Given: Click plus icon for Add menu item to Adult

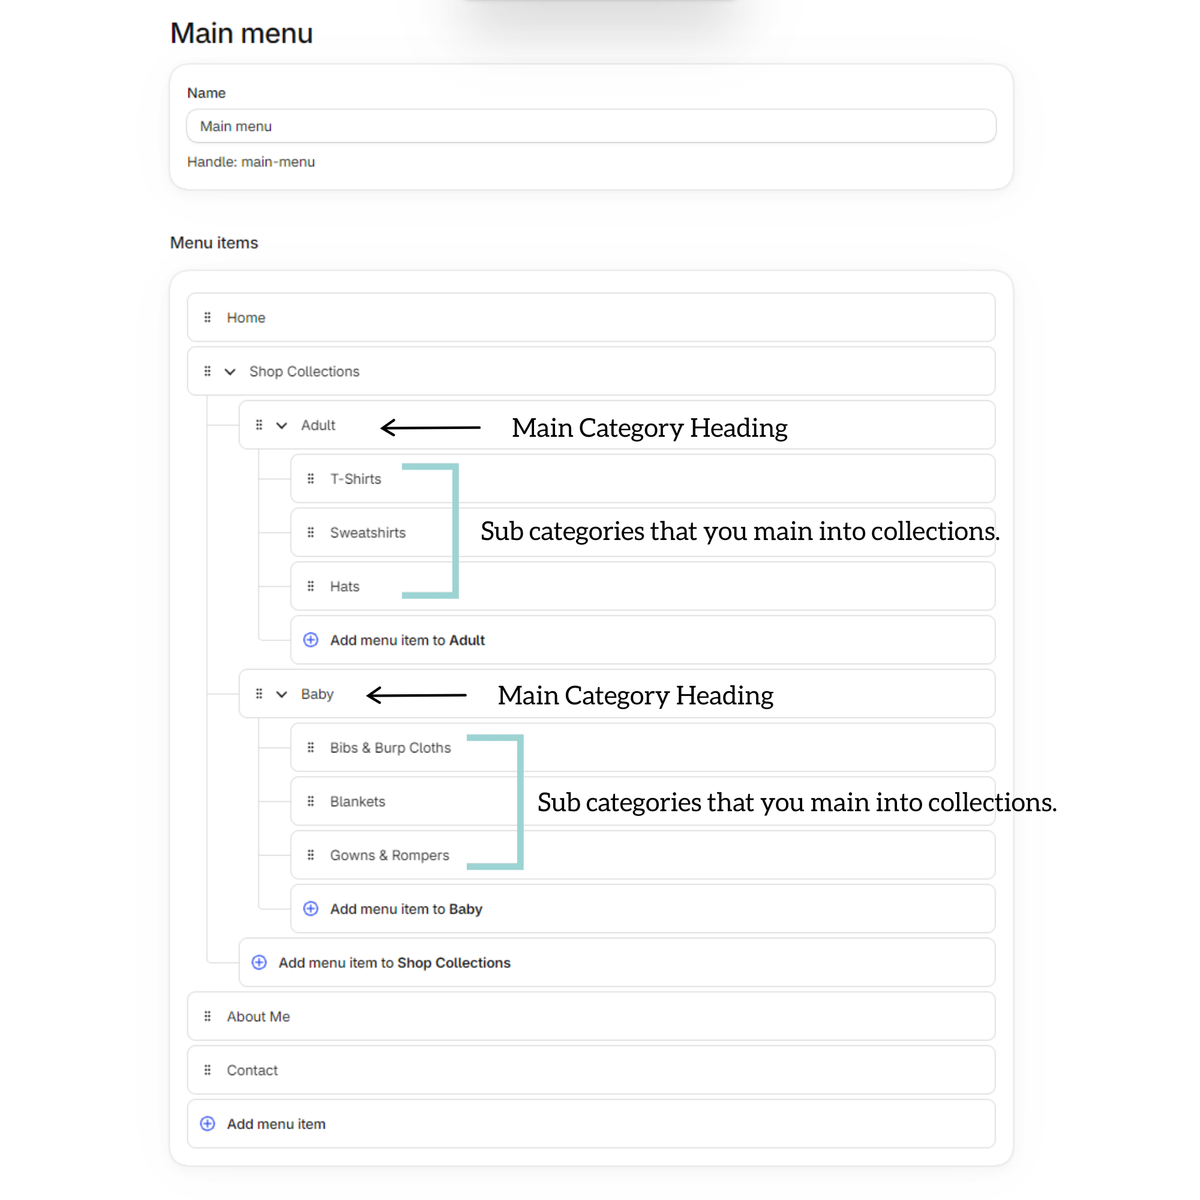Looking at the screenshot, I should click(311, 640).
